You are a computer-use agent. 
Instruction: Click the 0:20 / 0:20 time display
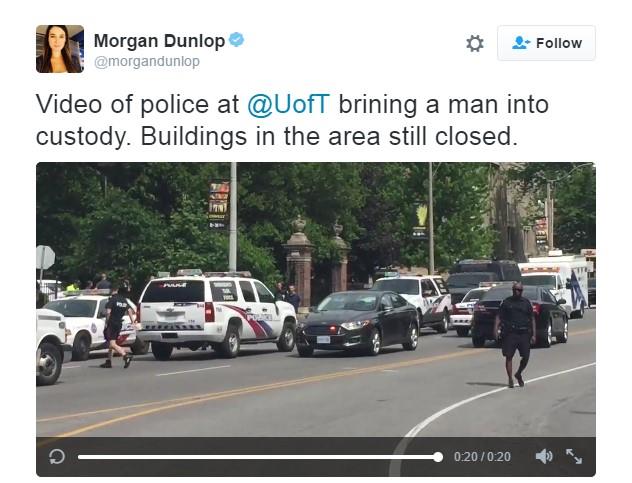482,457
